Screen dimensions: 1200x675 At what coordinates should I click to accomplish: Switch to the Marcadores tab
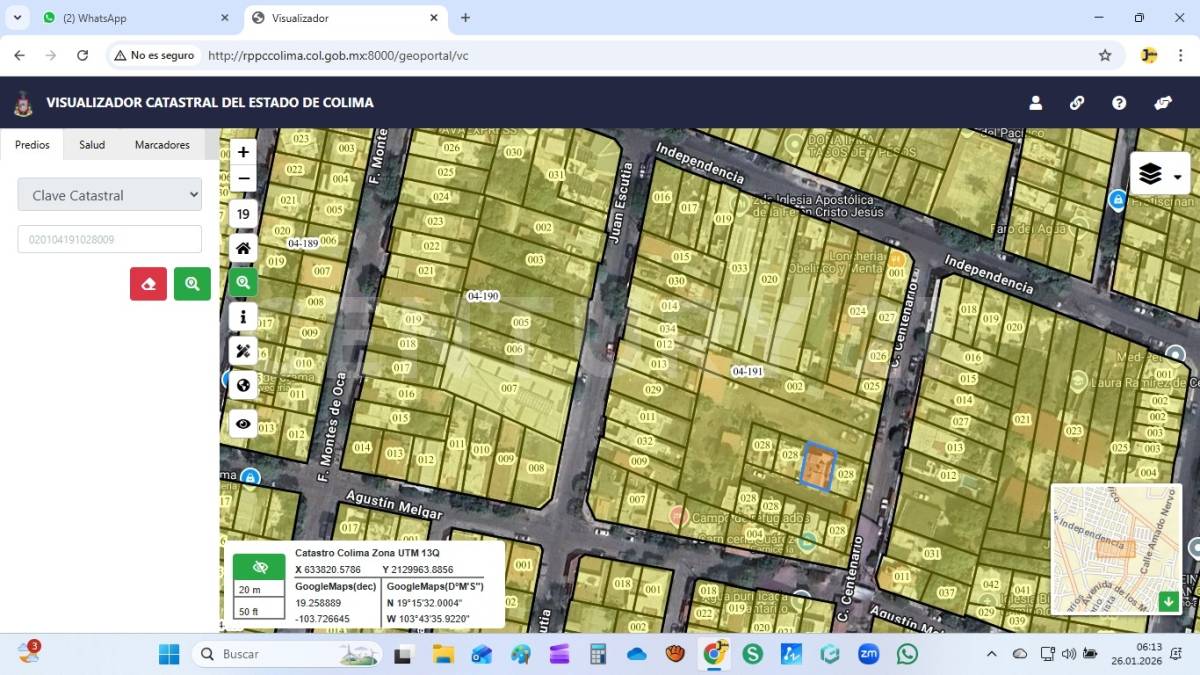tap(162, 145)
